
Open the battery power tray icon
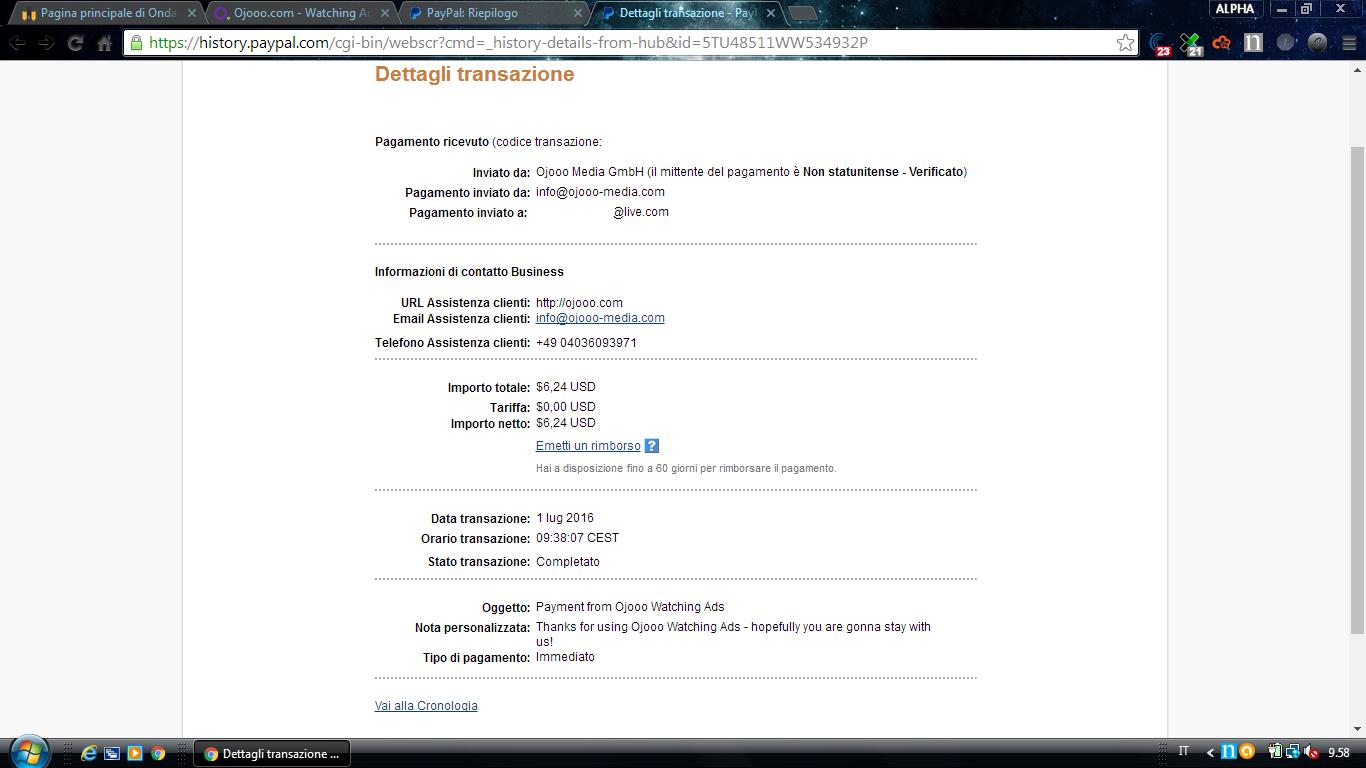1276,752
